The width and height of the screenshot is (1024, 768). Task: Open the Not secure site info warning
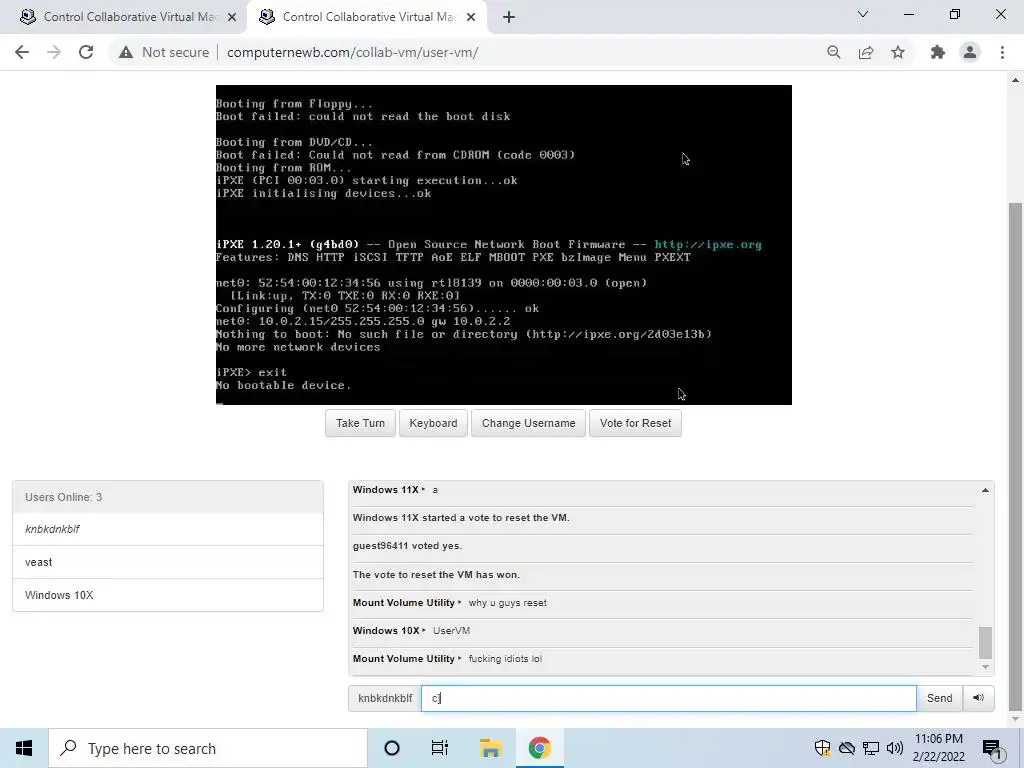pyautogui.click(x=164, y=52)
